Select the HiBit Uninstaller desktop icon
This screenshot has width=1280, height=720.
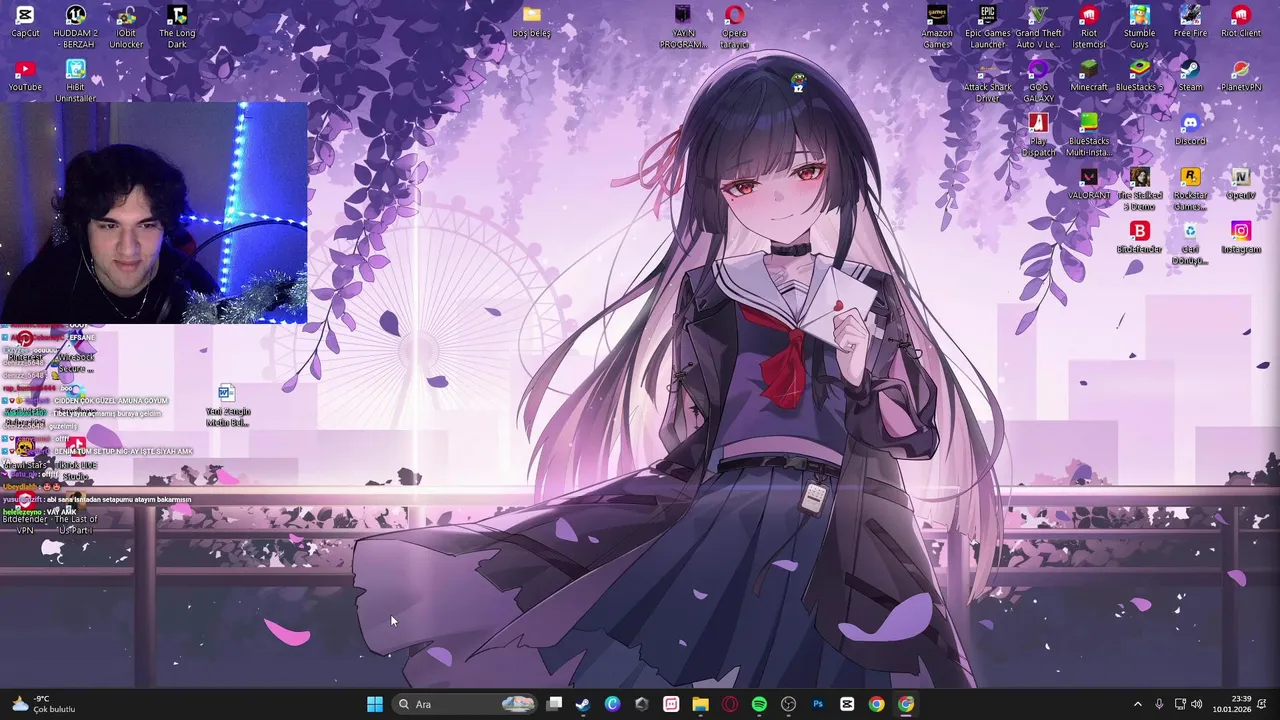pos(76,81)
